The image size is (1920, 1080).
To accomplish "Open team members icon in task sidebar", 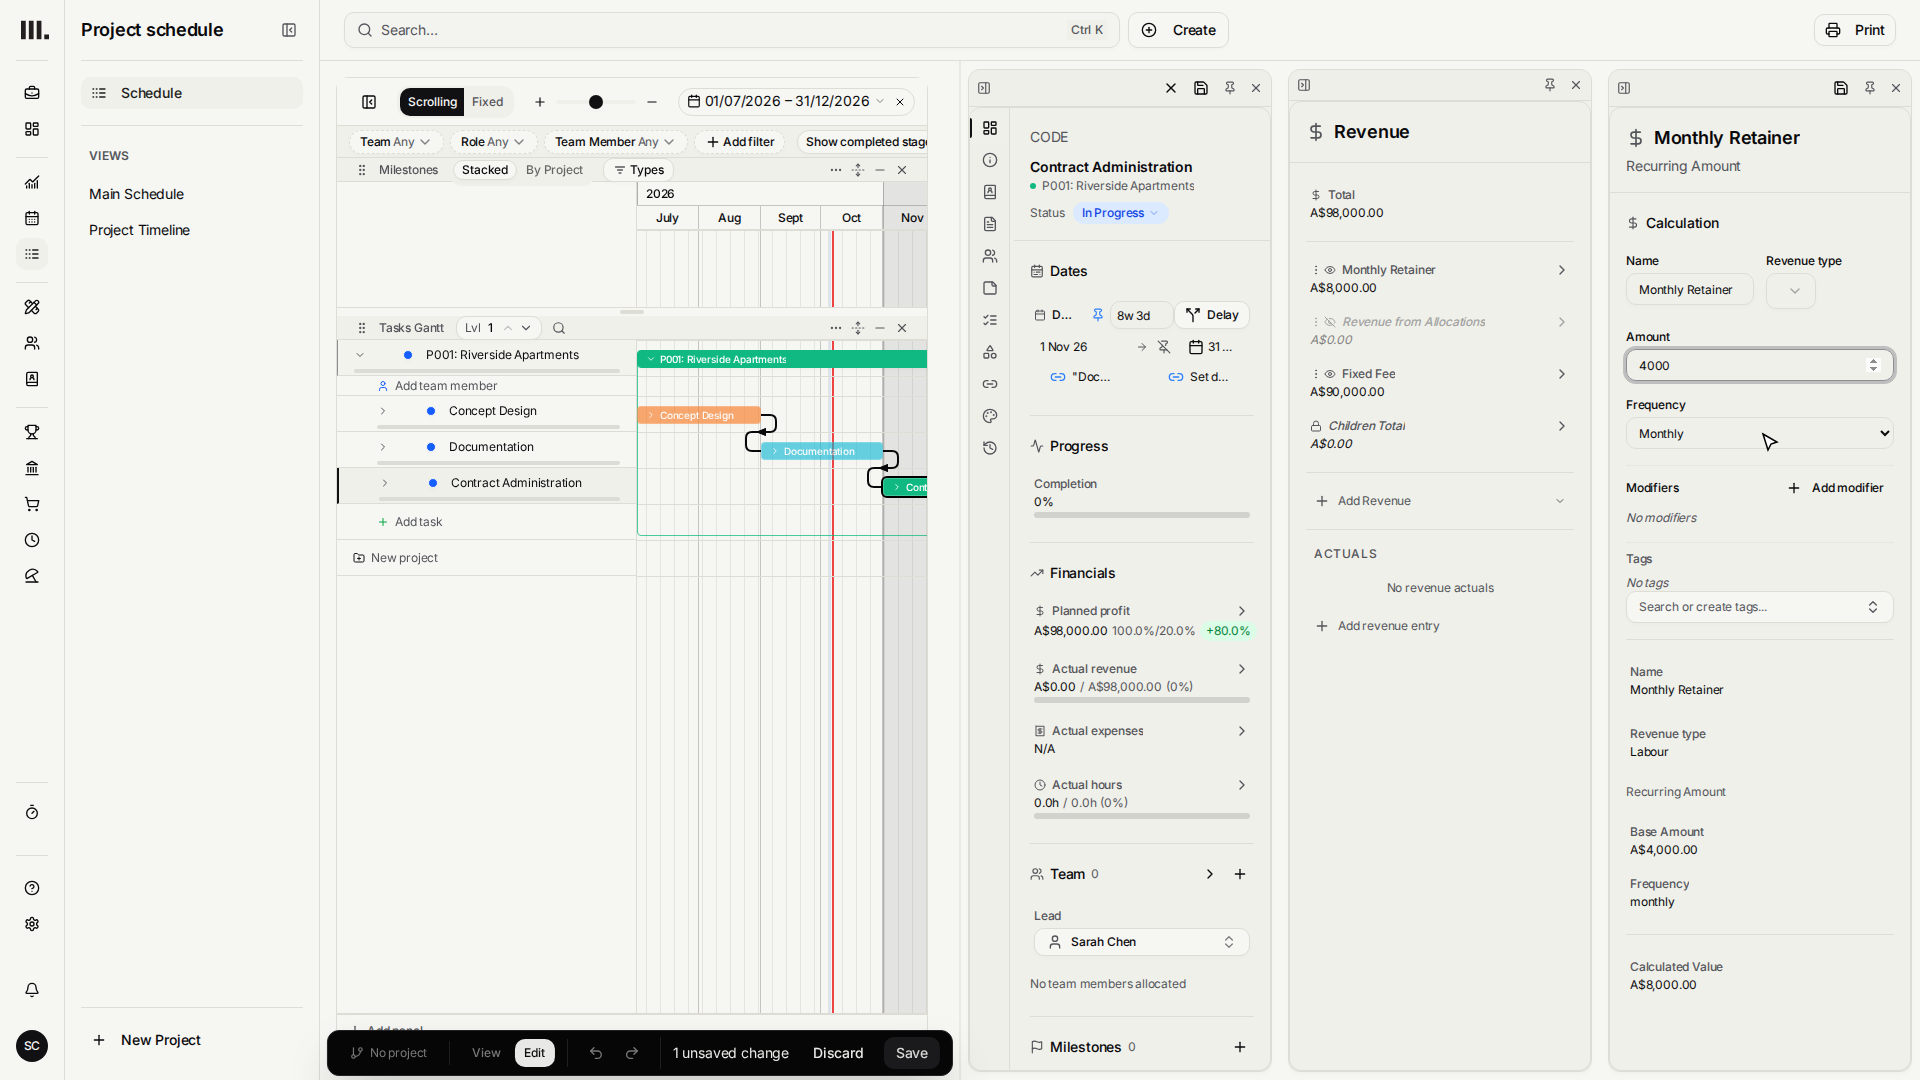I will [990, 256].
